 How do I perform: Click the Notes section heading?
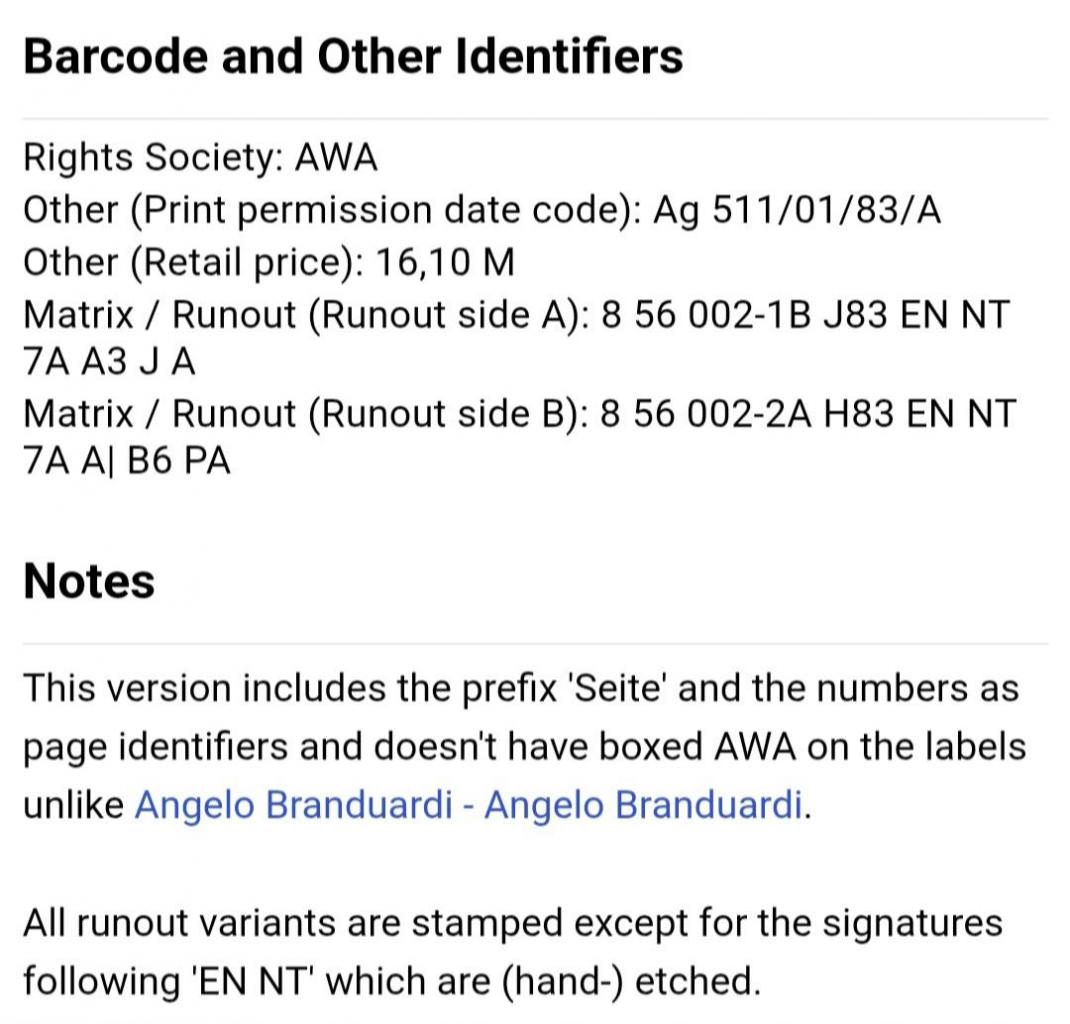[89, 581]
